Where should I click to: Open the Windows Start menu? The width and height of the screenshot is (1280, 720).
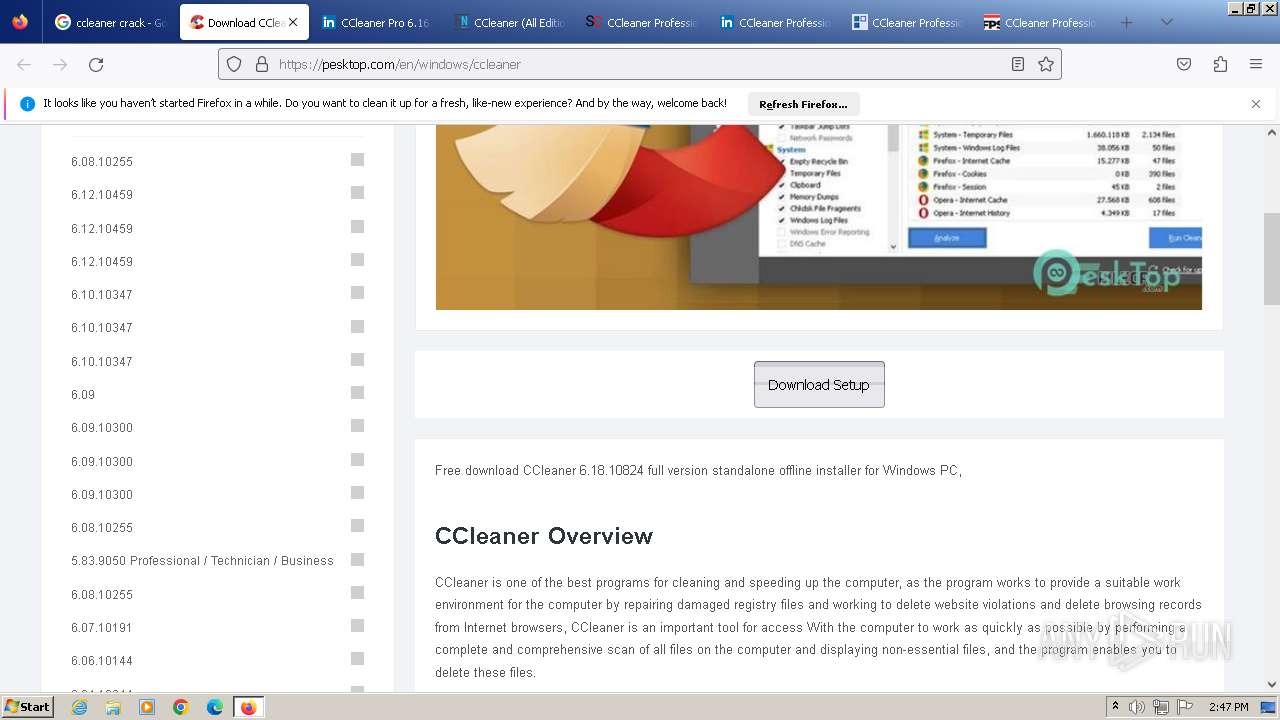click(x=28, y=707)
